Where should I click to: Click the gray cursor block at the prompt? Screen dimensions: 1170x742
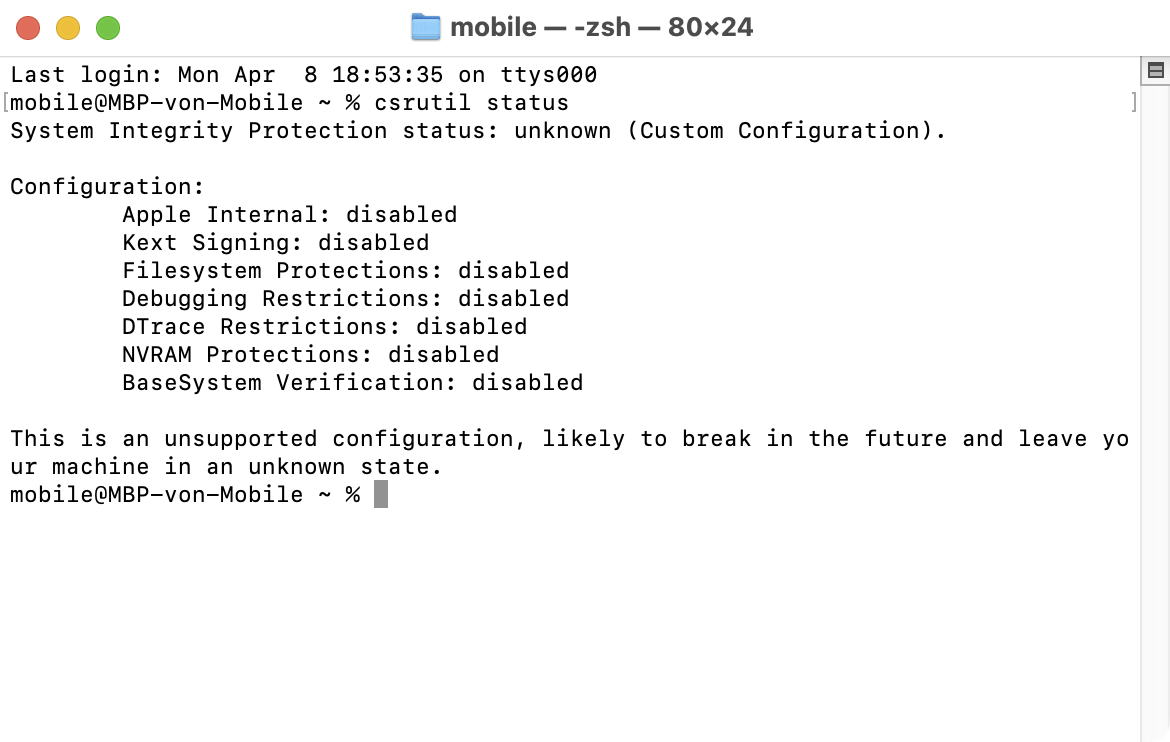[x=381, y=494]
